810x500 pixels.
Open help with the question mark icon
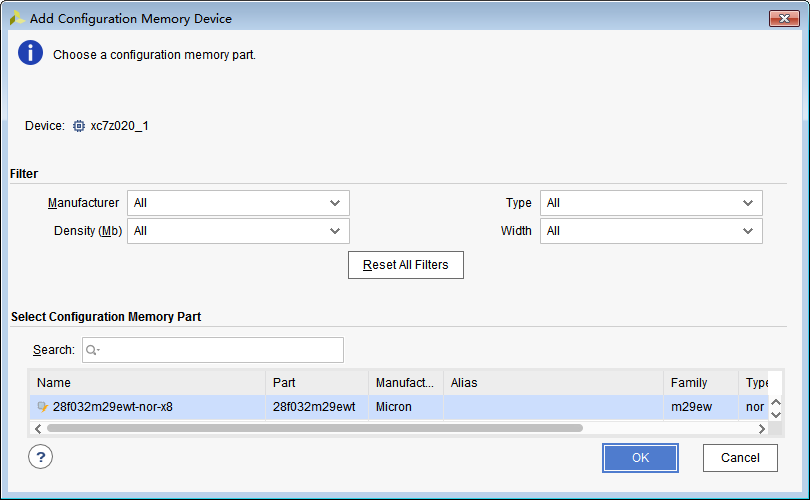[40, 457]
